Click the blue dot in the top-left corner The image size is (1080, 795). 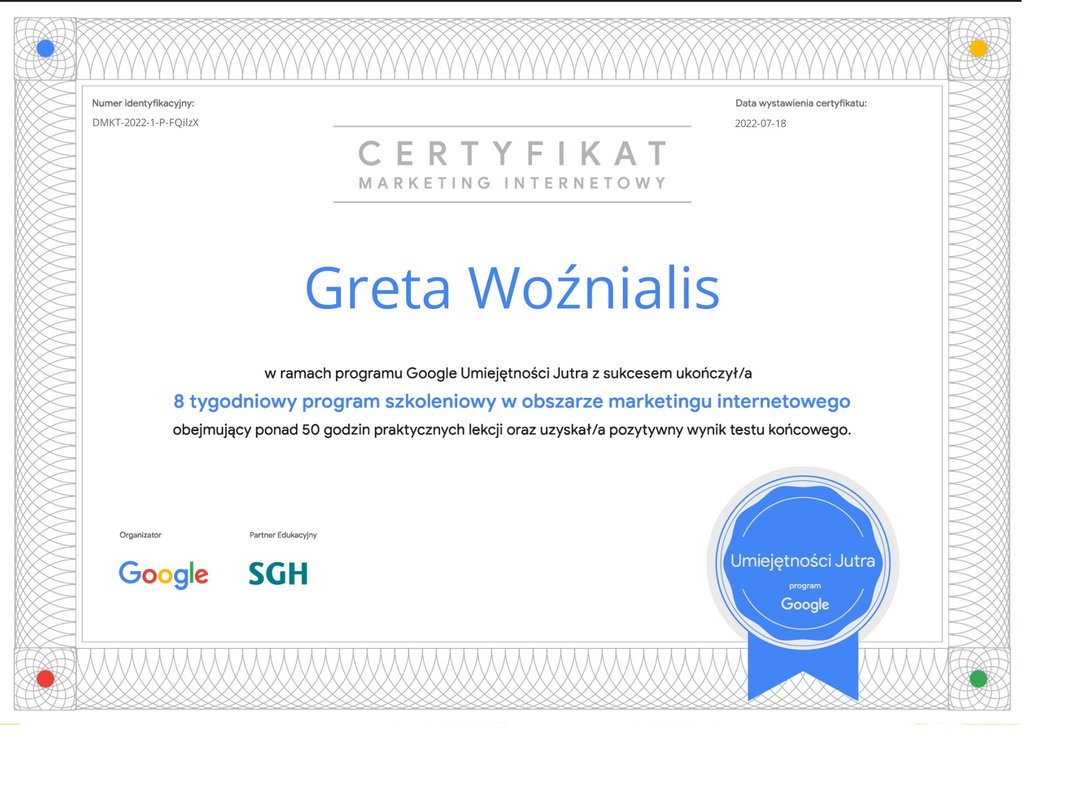click(x=45, y=48)
